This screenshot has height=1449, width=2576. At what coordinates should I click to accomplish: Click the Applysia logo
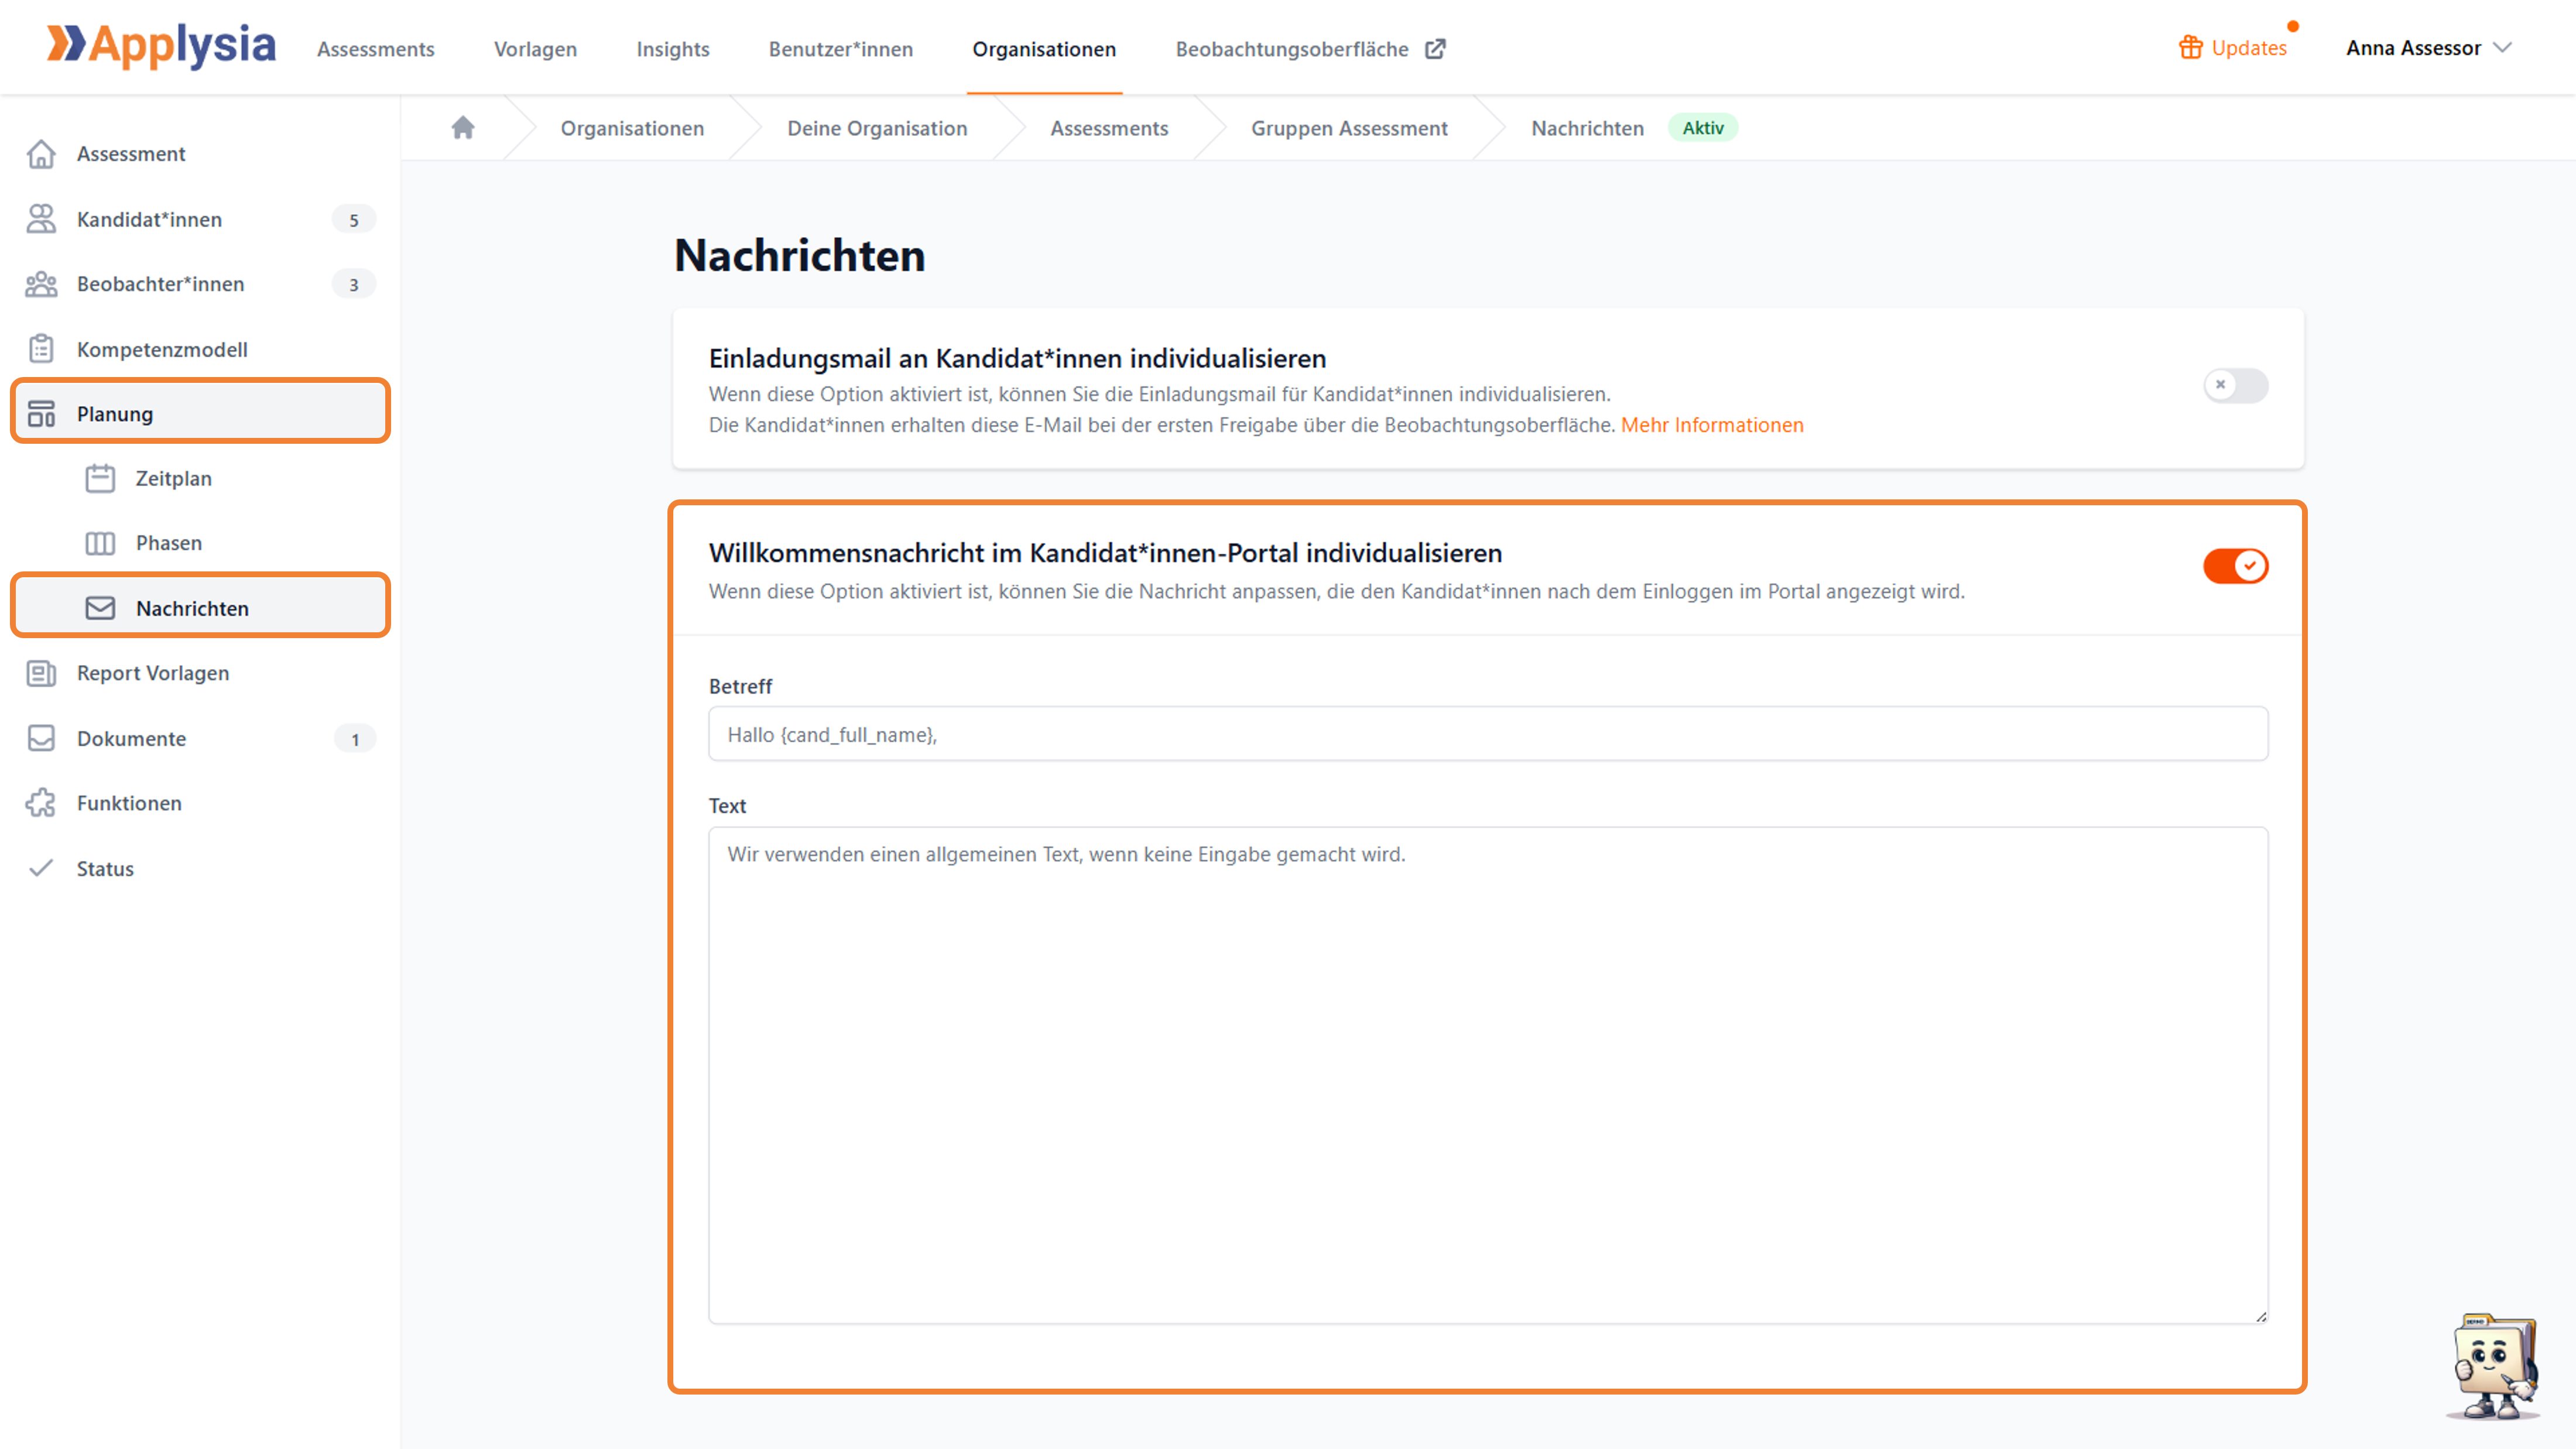(161, 46)
